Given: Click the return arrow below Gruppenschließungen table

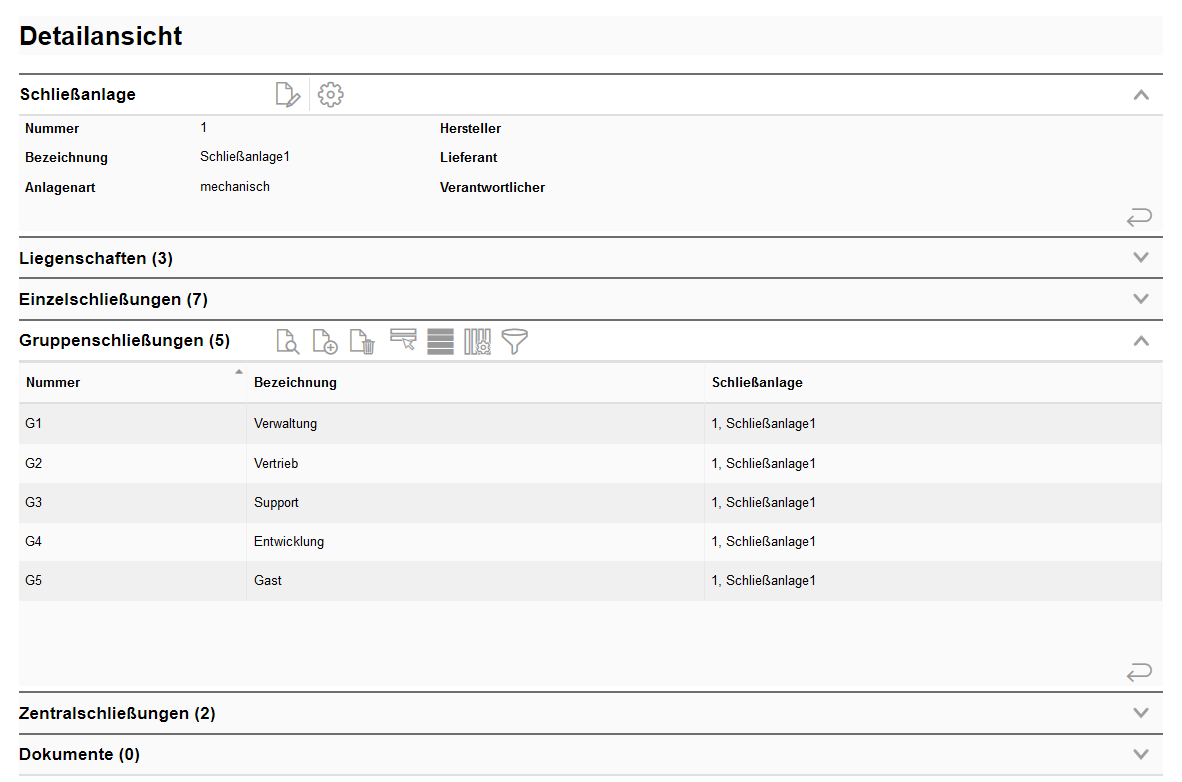Looking at the screenshot, I should 1139,672.
